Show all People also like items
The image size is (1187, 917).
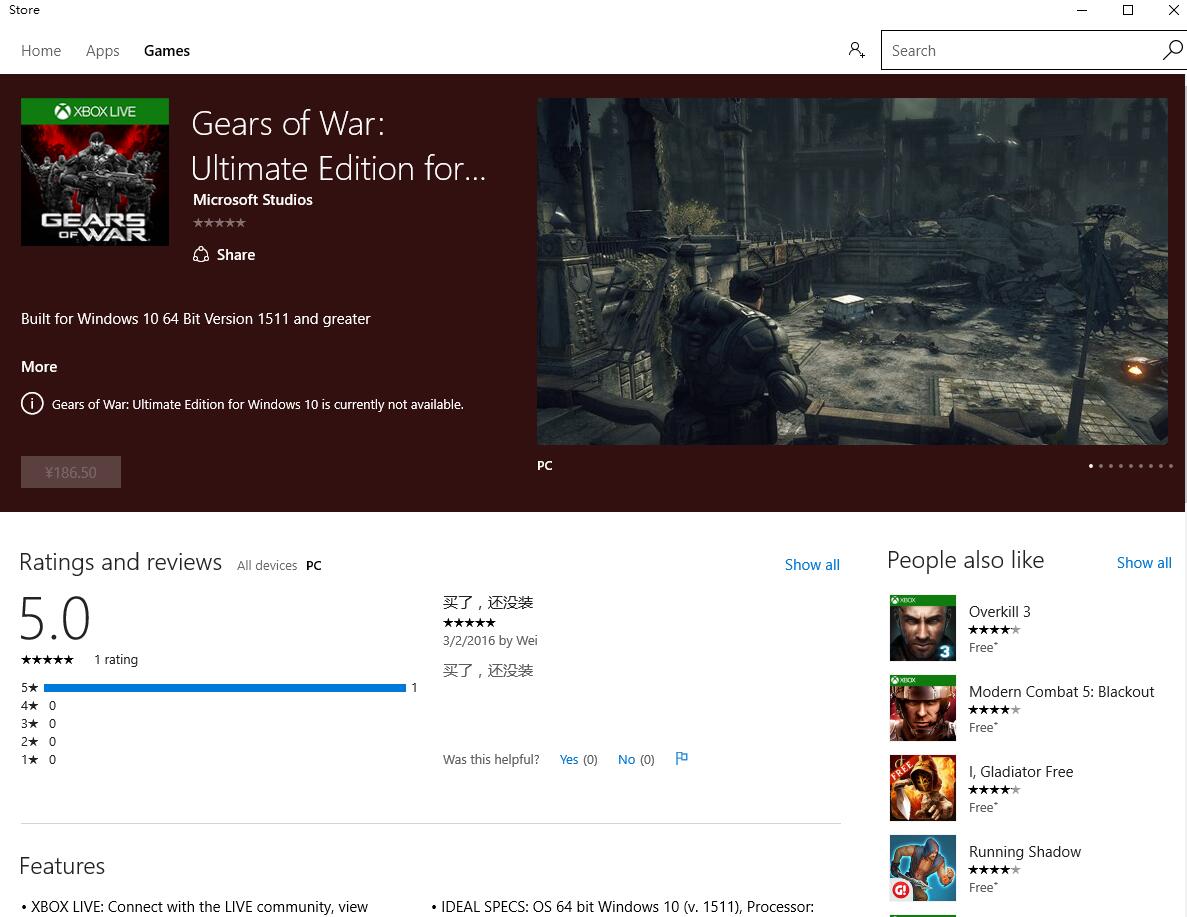pyautogui.click(x=1144, y=563)
